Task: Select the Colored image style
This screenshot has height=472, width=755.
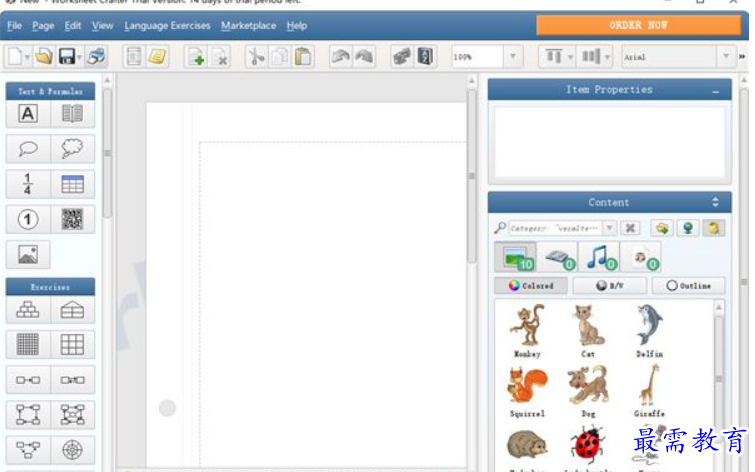Action: click(x=531, y=286)
